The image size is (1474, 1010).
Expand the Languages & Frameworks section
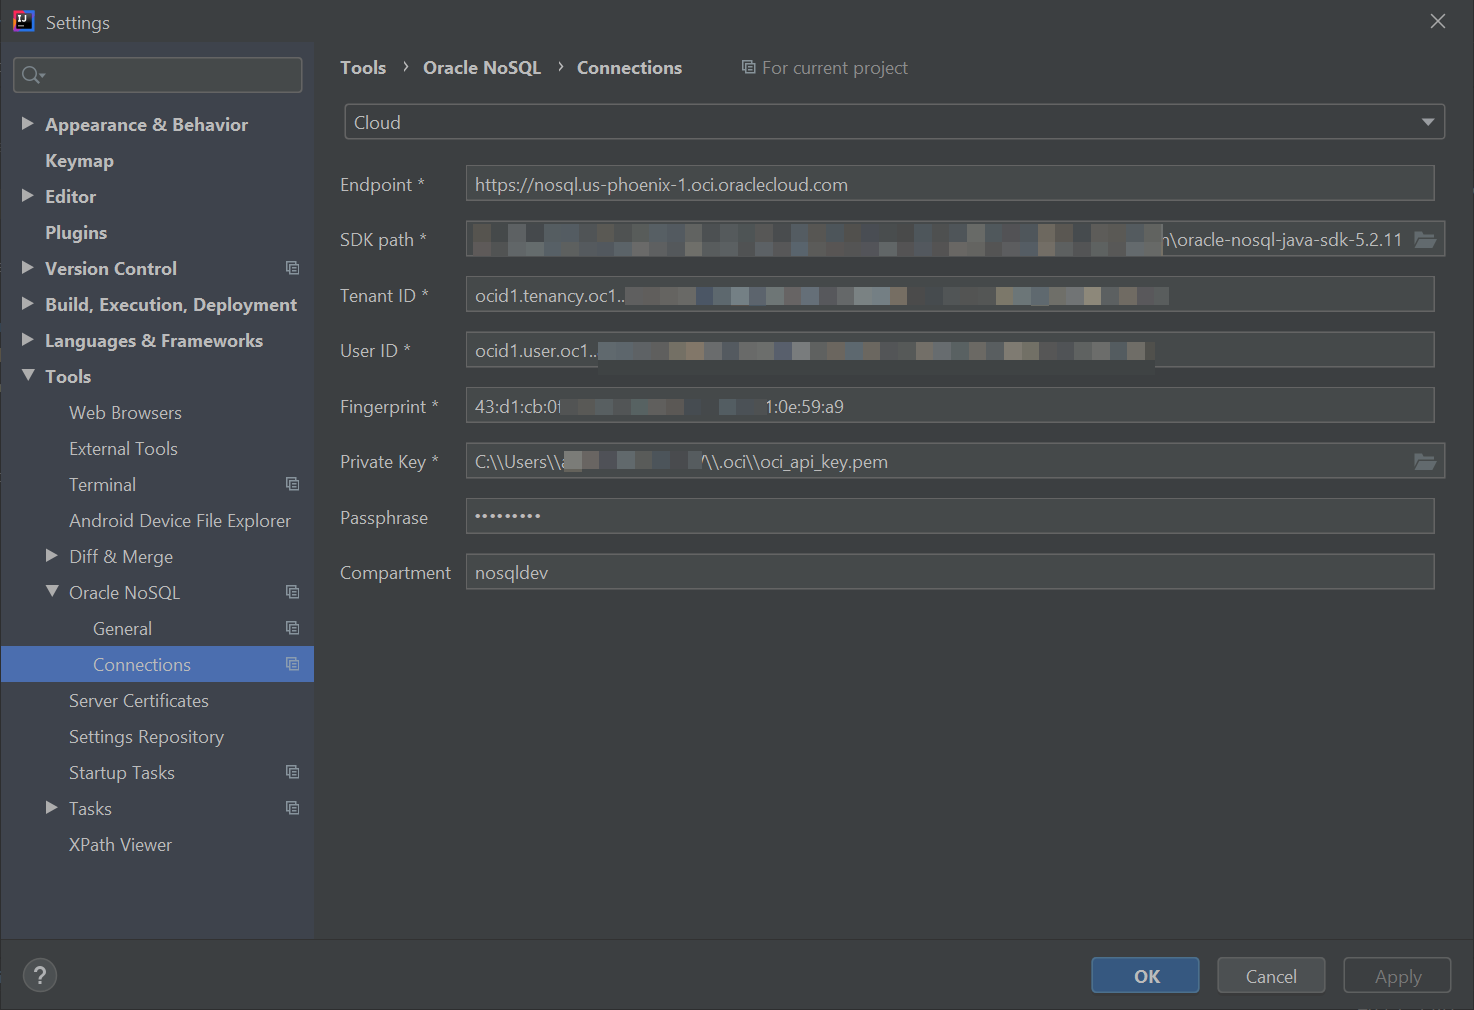coord(28,340)
